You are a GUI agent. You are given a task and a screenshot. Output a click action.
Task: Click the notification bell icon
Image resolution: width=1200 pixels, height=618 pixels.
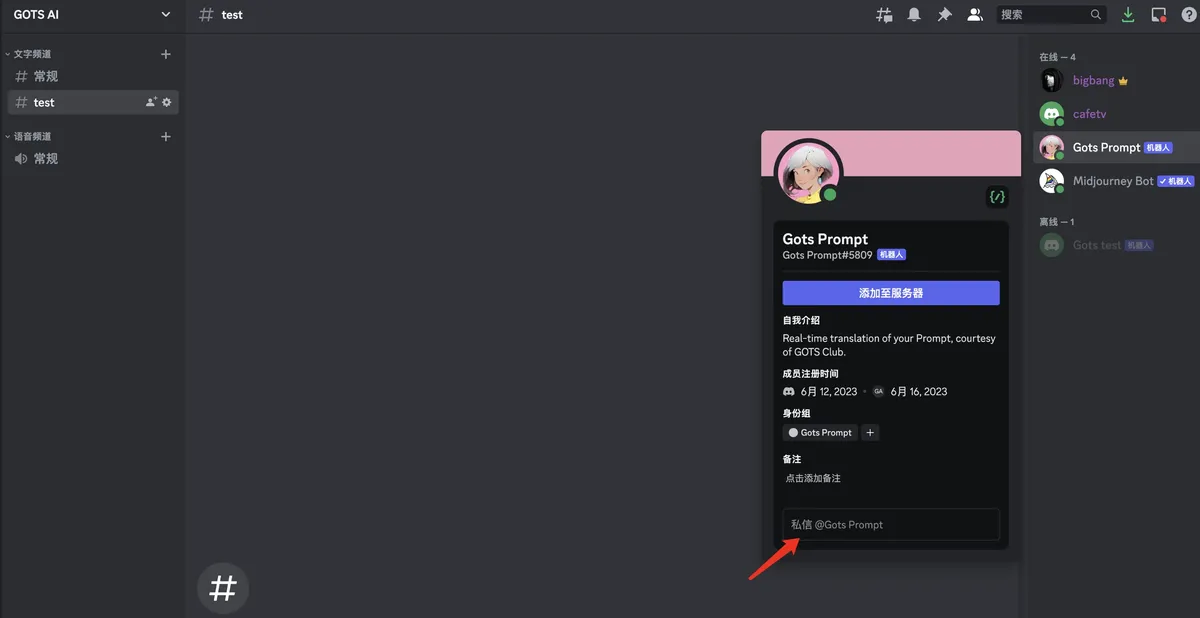coord(914,15)
